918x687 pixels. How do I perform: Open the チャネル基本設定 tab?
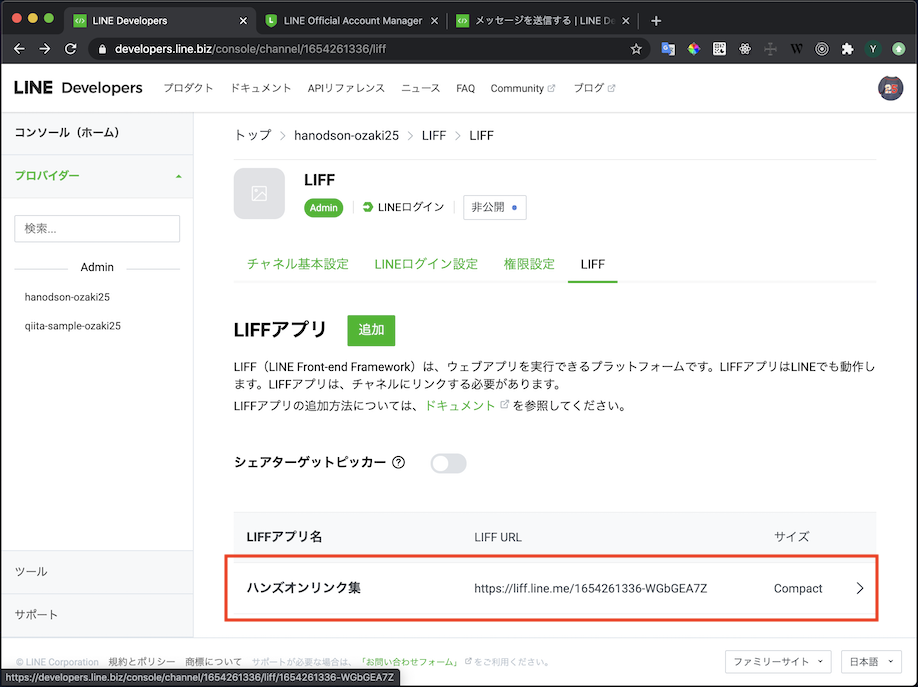coord(298,264)
